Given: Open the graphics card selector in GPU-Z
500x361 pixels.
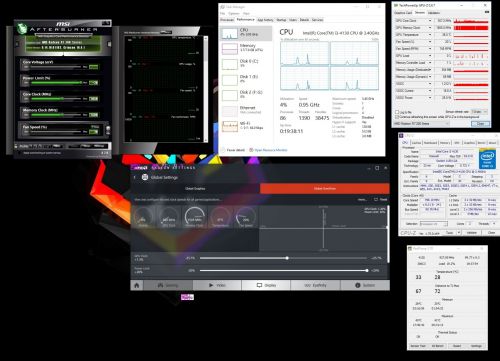Looking at the screenshot, I should pyautogui.click(x=421, y=124).
